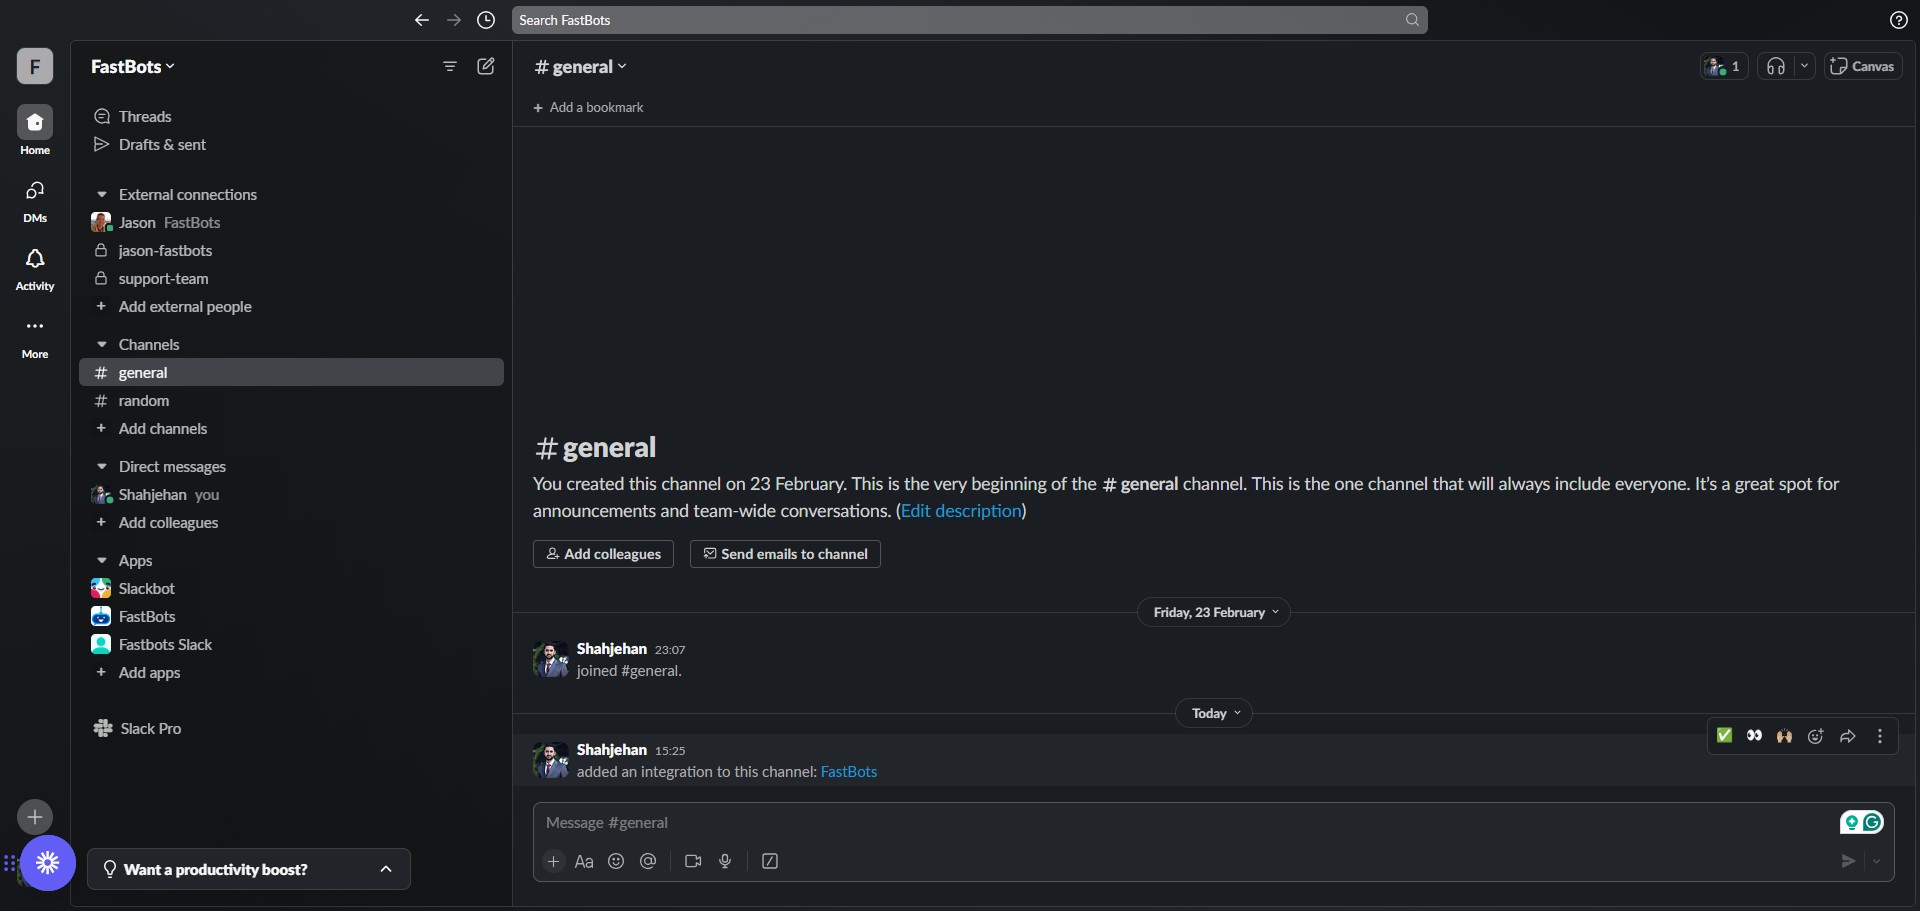
Task: Open the add reaction emoji picker
Action: pos(1816,736)
